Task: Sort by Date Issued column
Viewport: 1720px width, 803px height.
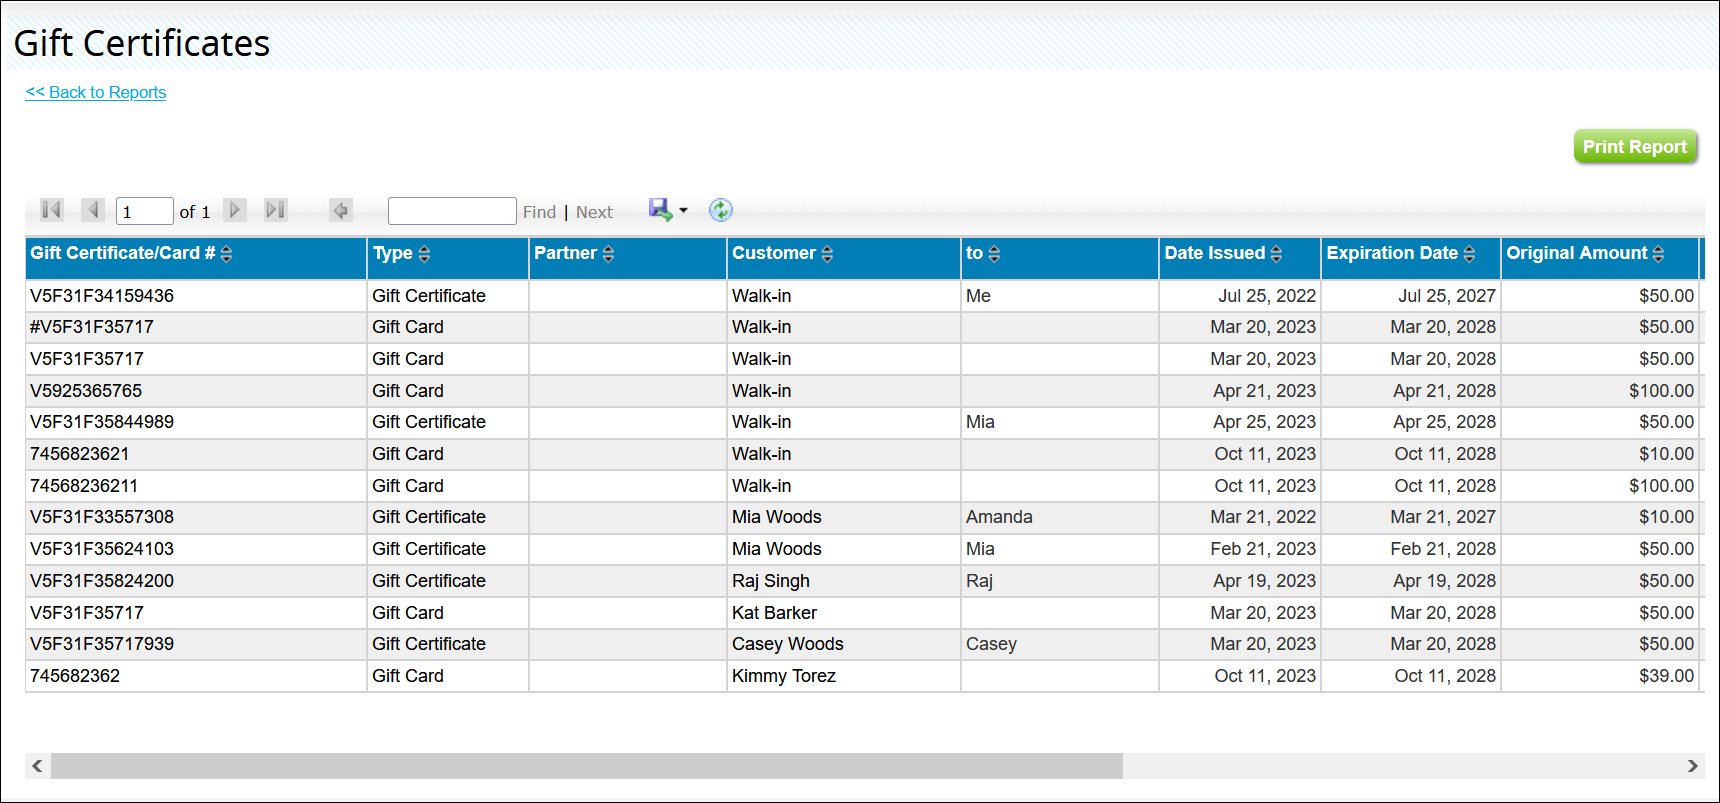Action: tap(1276, 254)
